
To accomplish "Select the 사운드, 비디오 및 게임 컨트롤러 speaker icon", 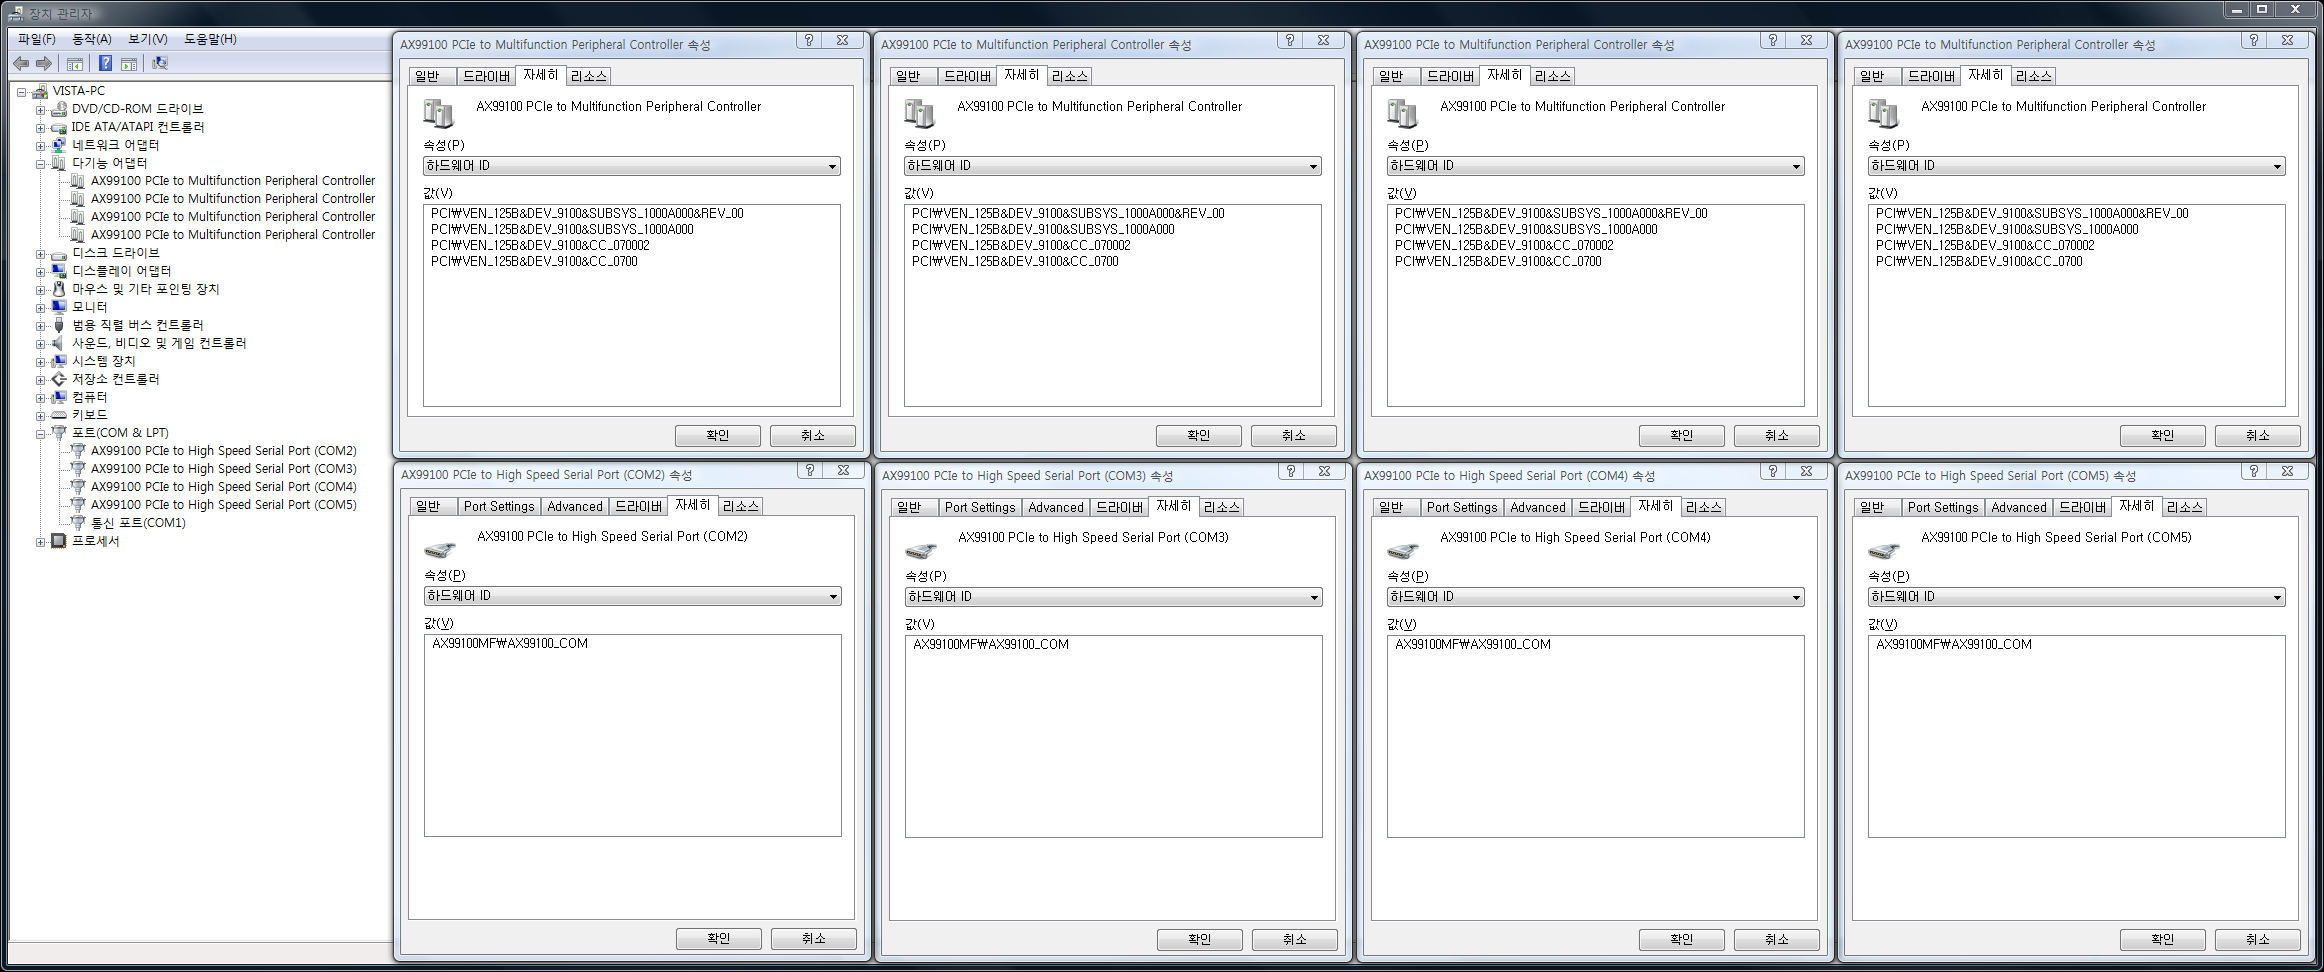I will [x=59, y=343].
